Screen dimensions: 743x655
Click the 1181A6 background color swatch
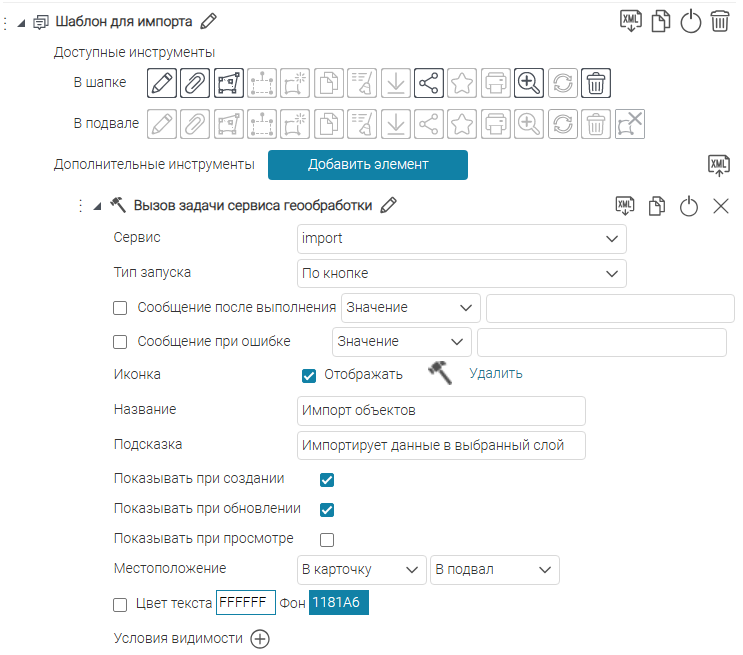point(339,603)
